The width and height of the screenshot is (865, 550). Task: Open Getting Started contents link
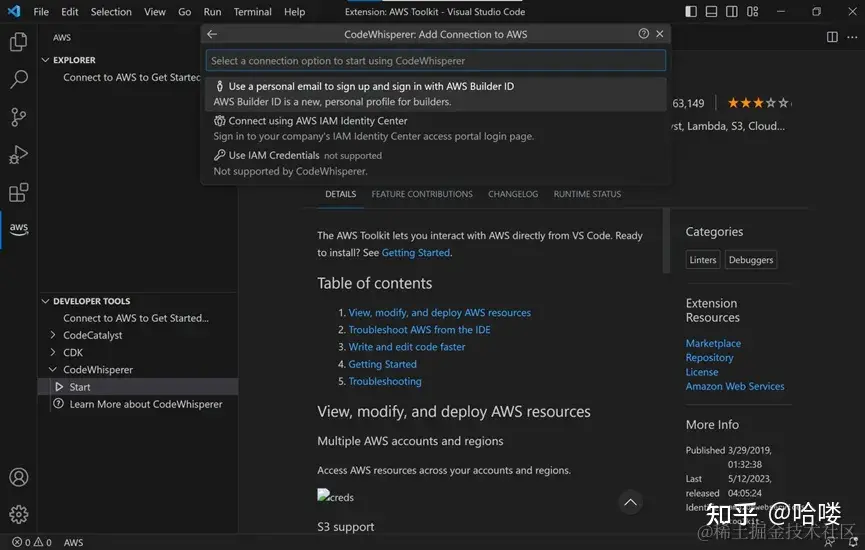pos(382,364)
